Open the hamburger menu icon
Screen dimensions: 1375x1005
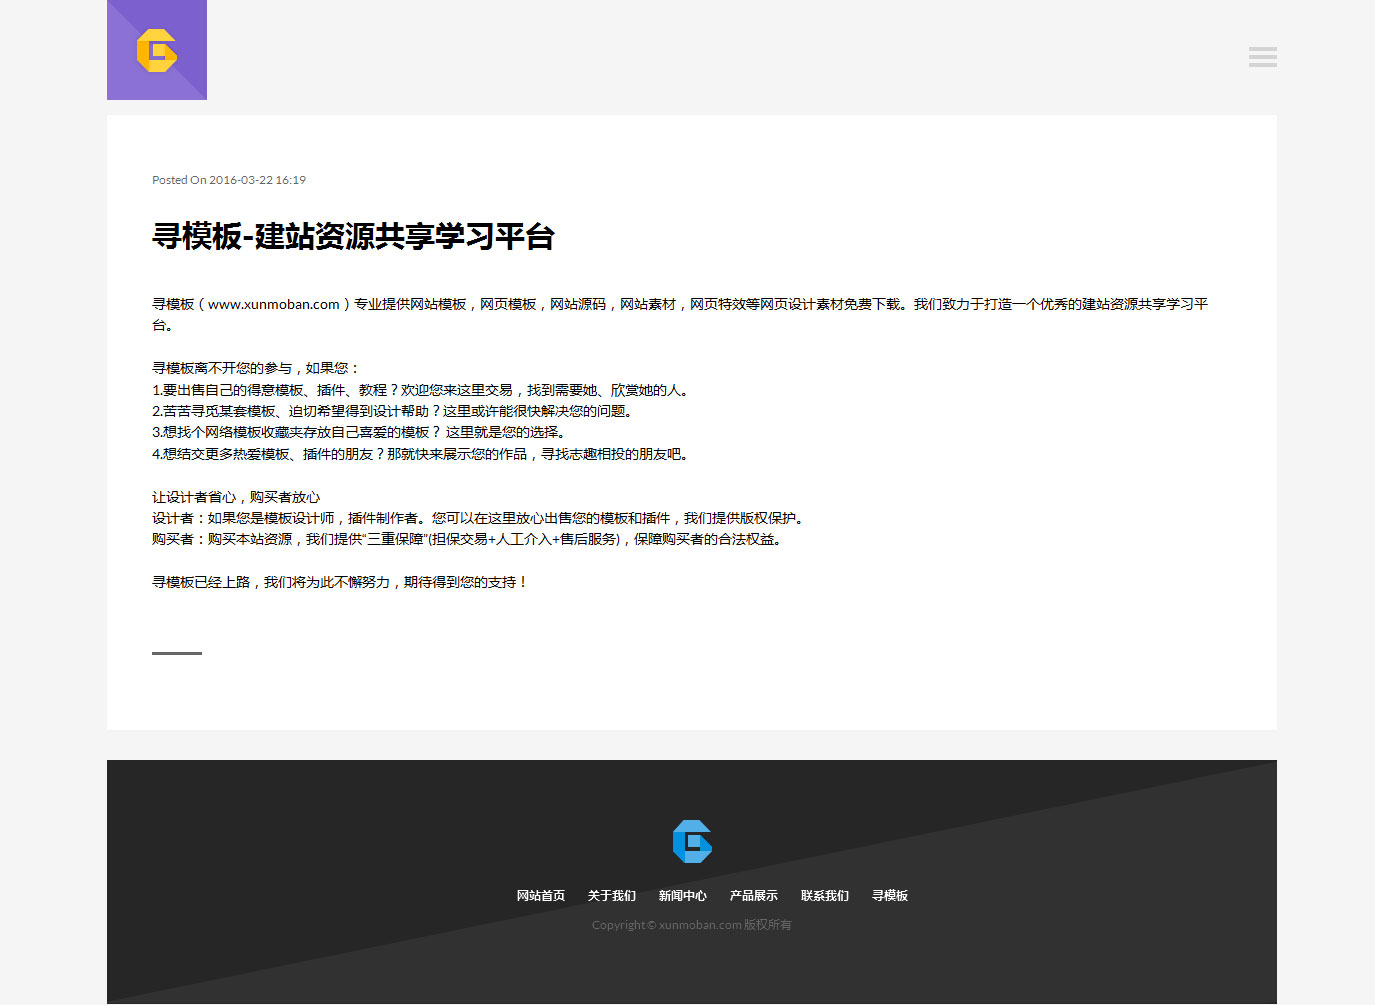[x=1262, y=57]
